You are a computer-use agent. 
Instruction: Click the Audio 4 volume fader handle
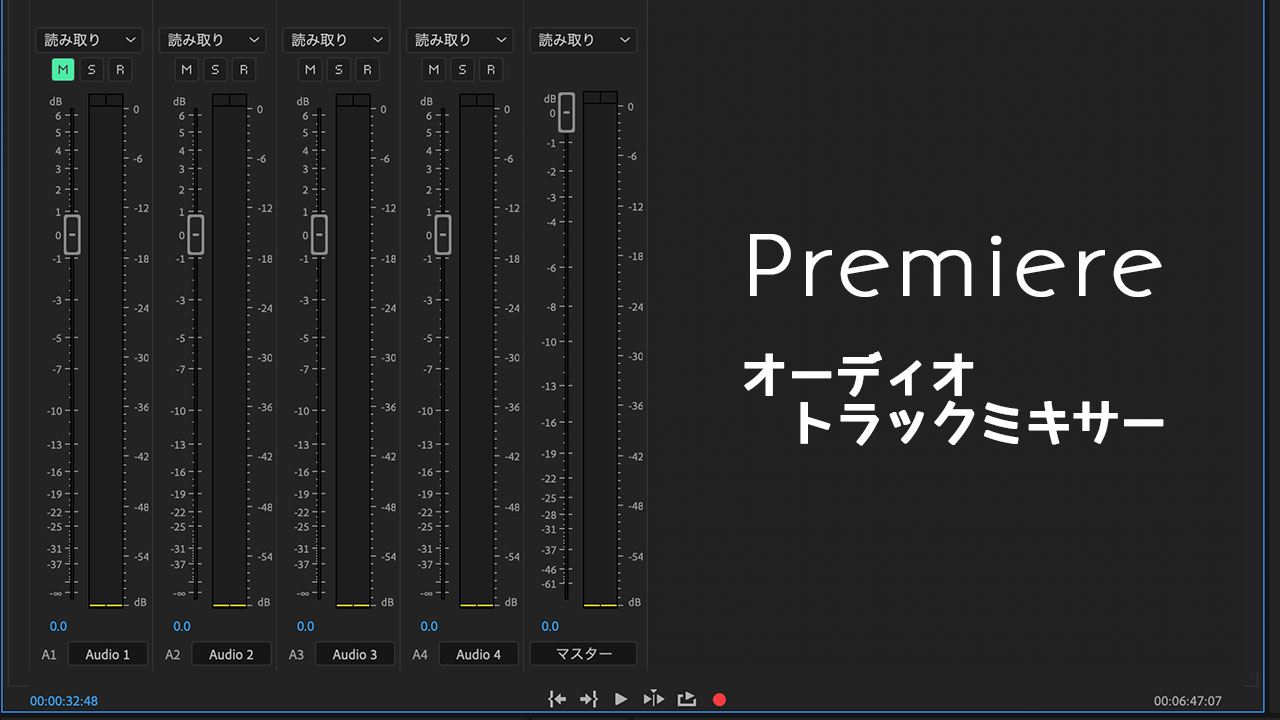[x=443, y=234]
